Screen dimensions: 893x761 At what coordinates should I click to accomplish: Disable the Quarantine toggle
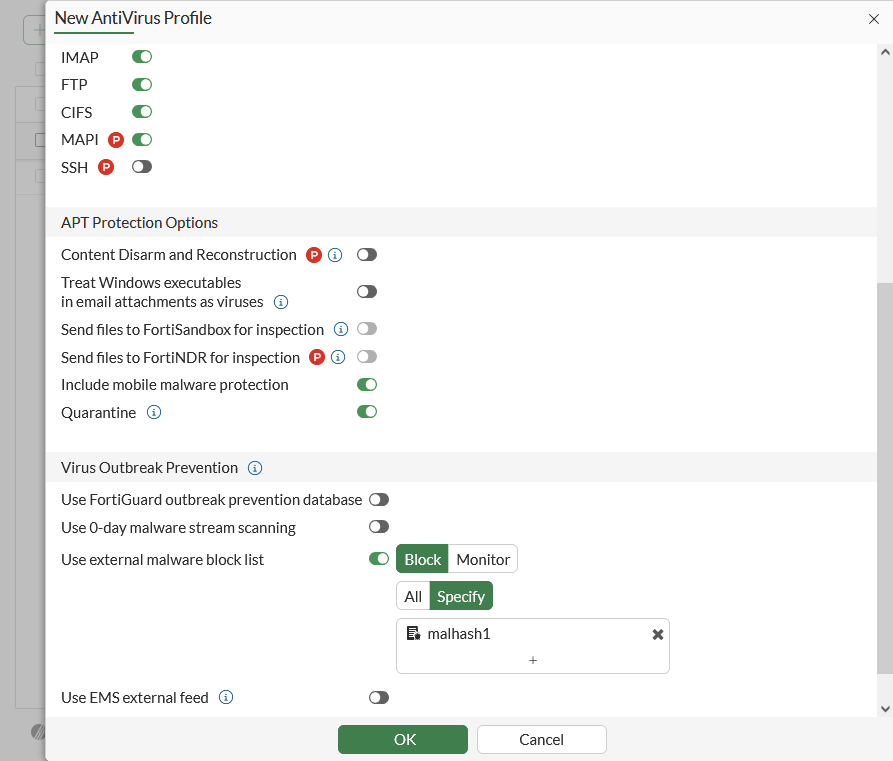point(367,411)
